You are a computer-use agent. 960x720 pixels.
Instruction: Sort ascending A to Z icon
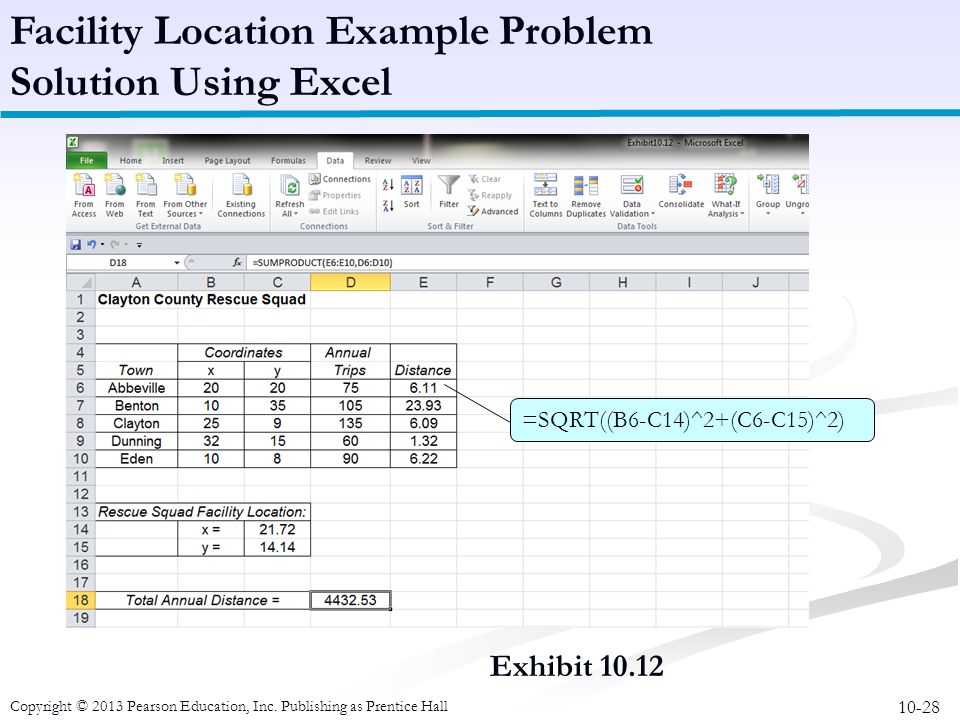tap(388, 184)
